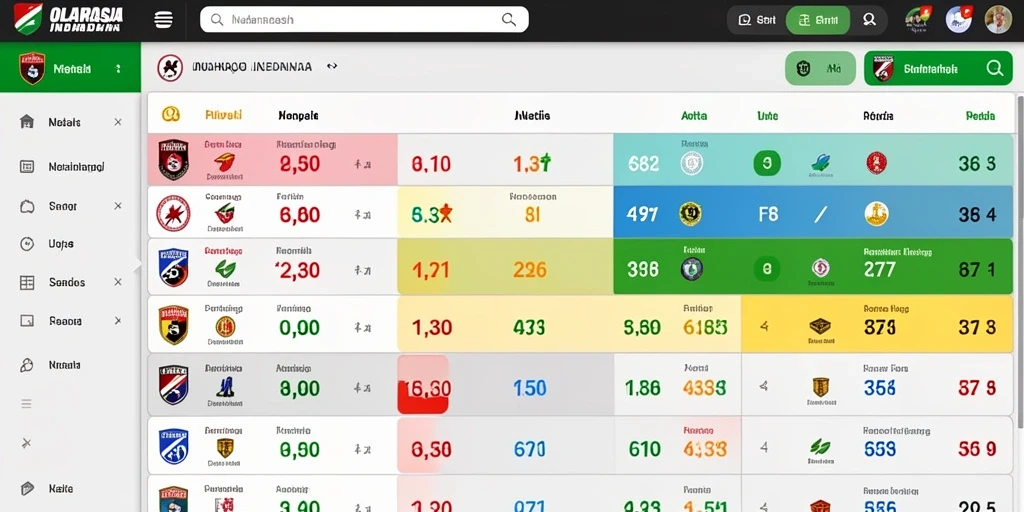Click the magnifier icon inside the search field
The width and height of the screenshot is (1024, 512).
pyautogui.click(x=509, y=20)
